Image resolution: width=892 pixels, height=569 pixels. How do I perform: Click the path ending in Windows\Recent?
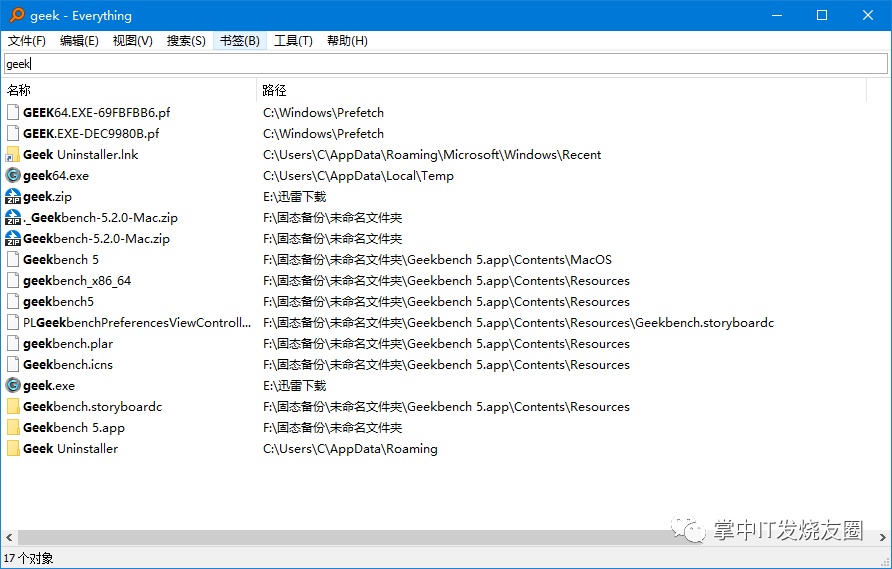[x=432, y=155]
